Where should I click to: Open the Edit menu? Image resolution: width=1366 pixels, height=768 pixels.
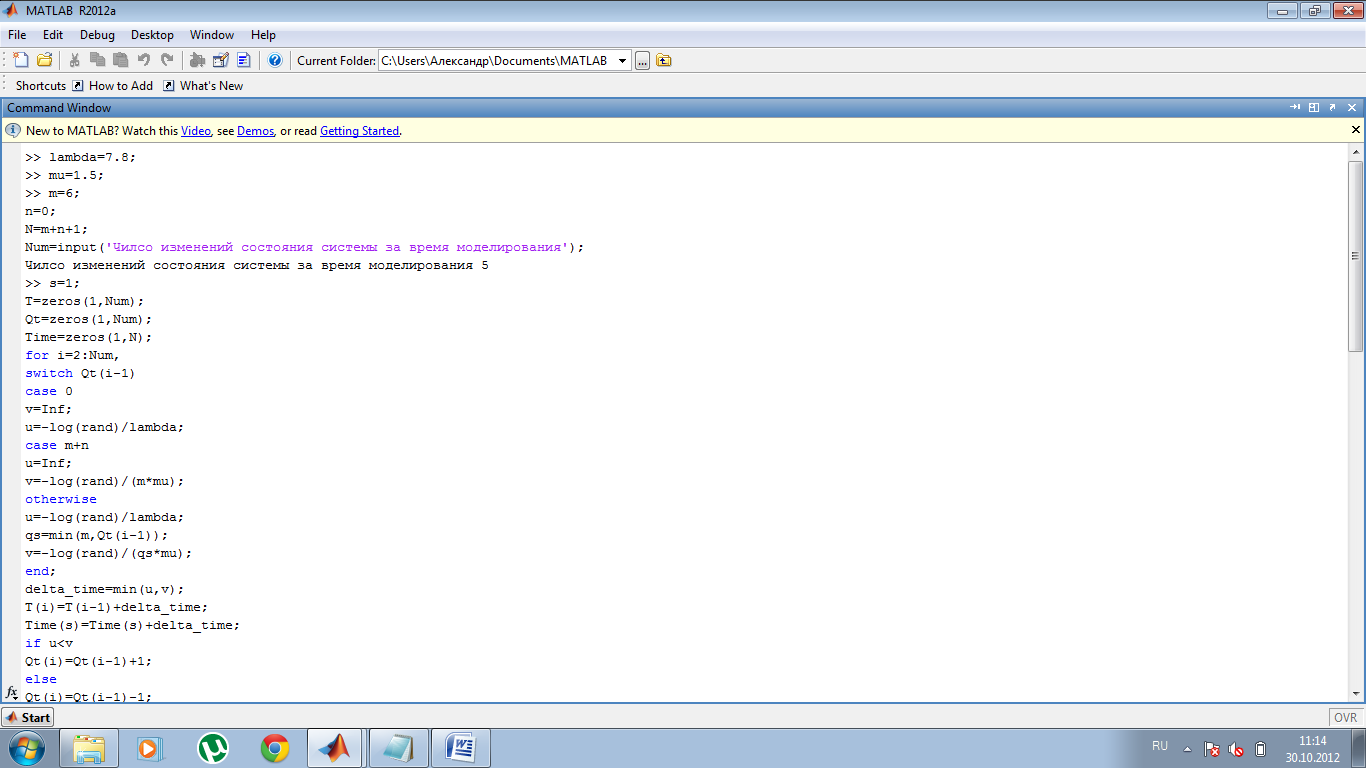pos(53,35)
